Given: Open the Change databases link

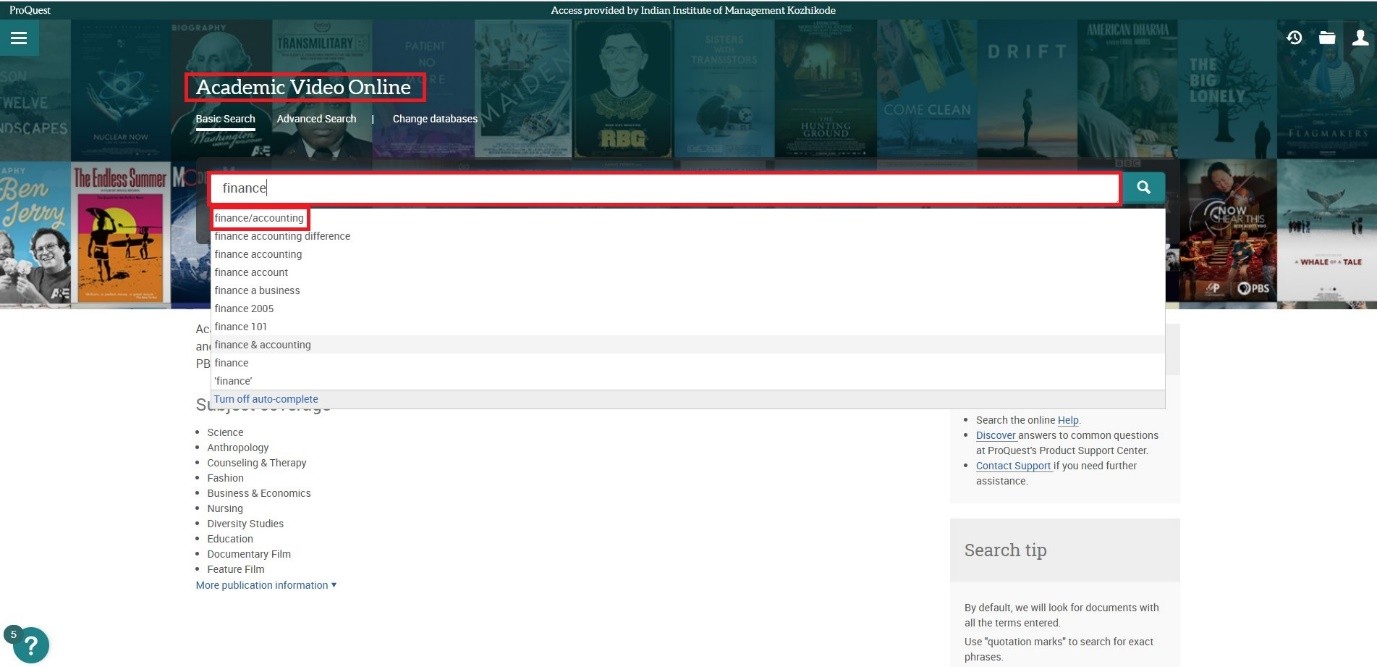Looking at the screenshot, I should click(435, 119).
